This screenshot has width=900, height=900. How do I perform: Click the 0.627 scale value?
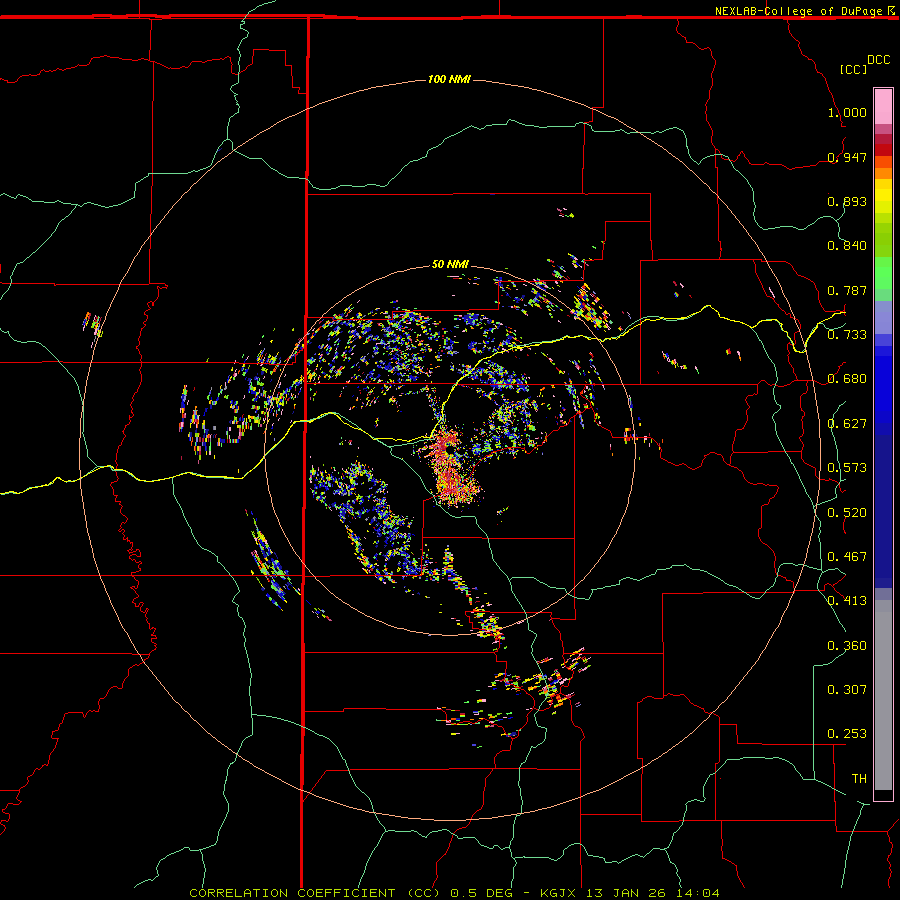point(847,424)
